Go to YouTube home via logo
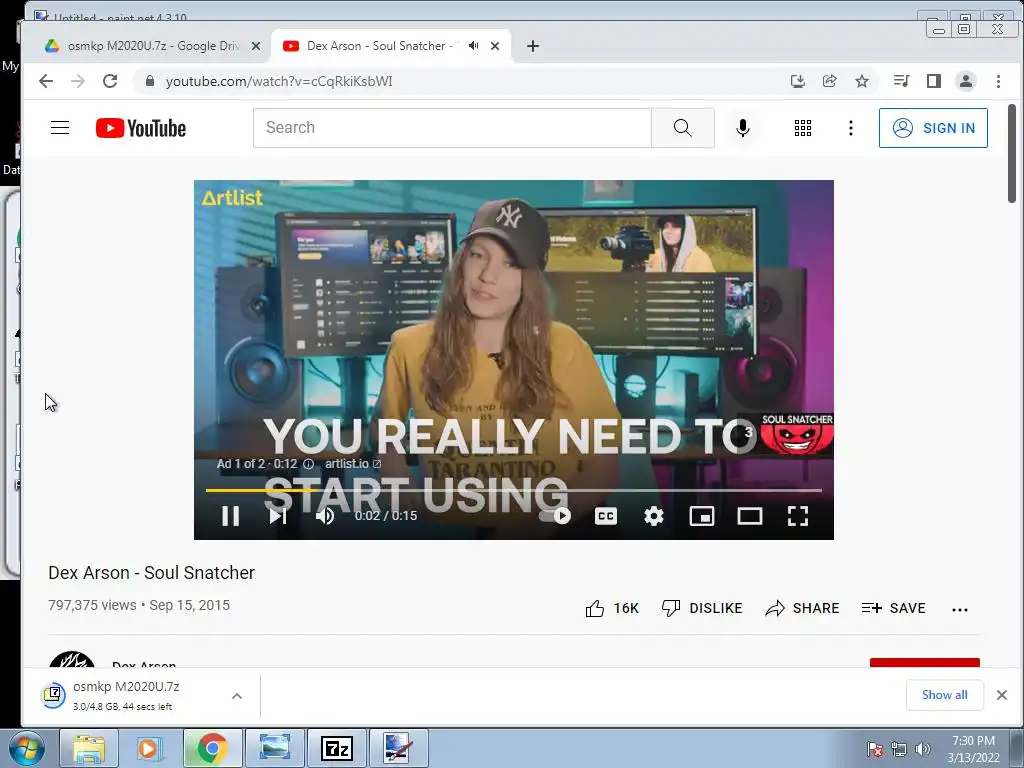The height and width of the screenshot is (768, 1024). [x=140, y=128]
